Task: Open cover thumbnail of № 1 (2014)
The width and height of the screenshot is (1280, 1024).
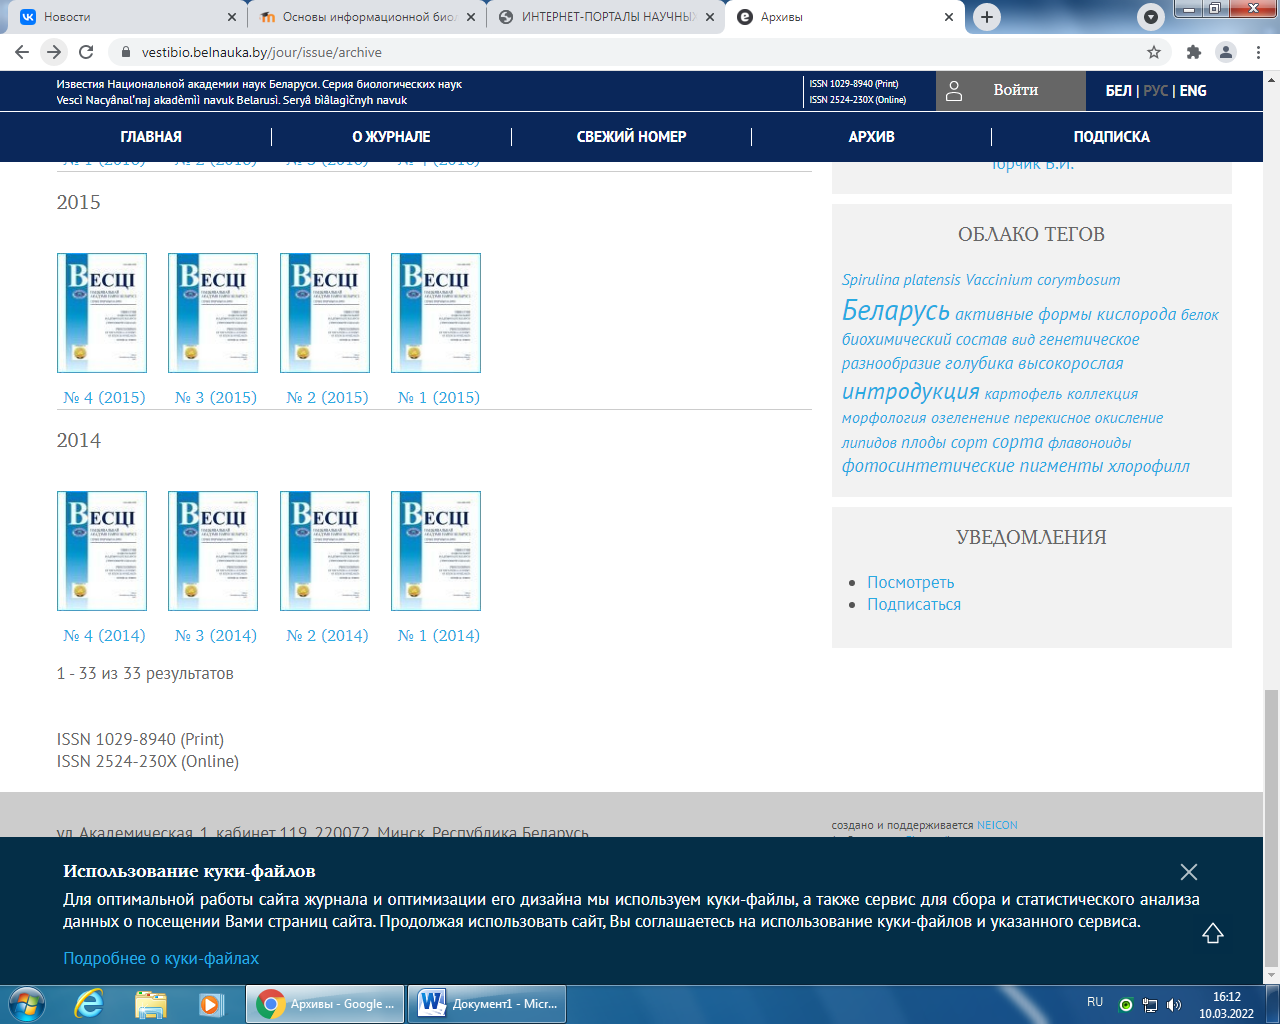Action: (x=436, y=551)
